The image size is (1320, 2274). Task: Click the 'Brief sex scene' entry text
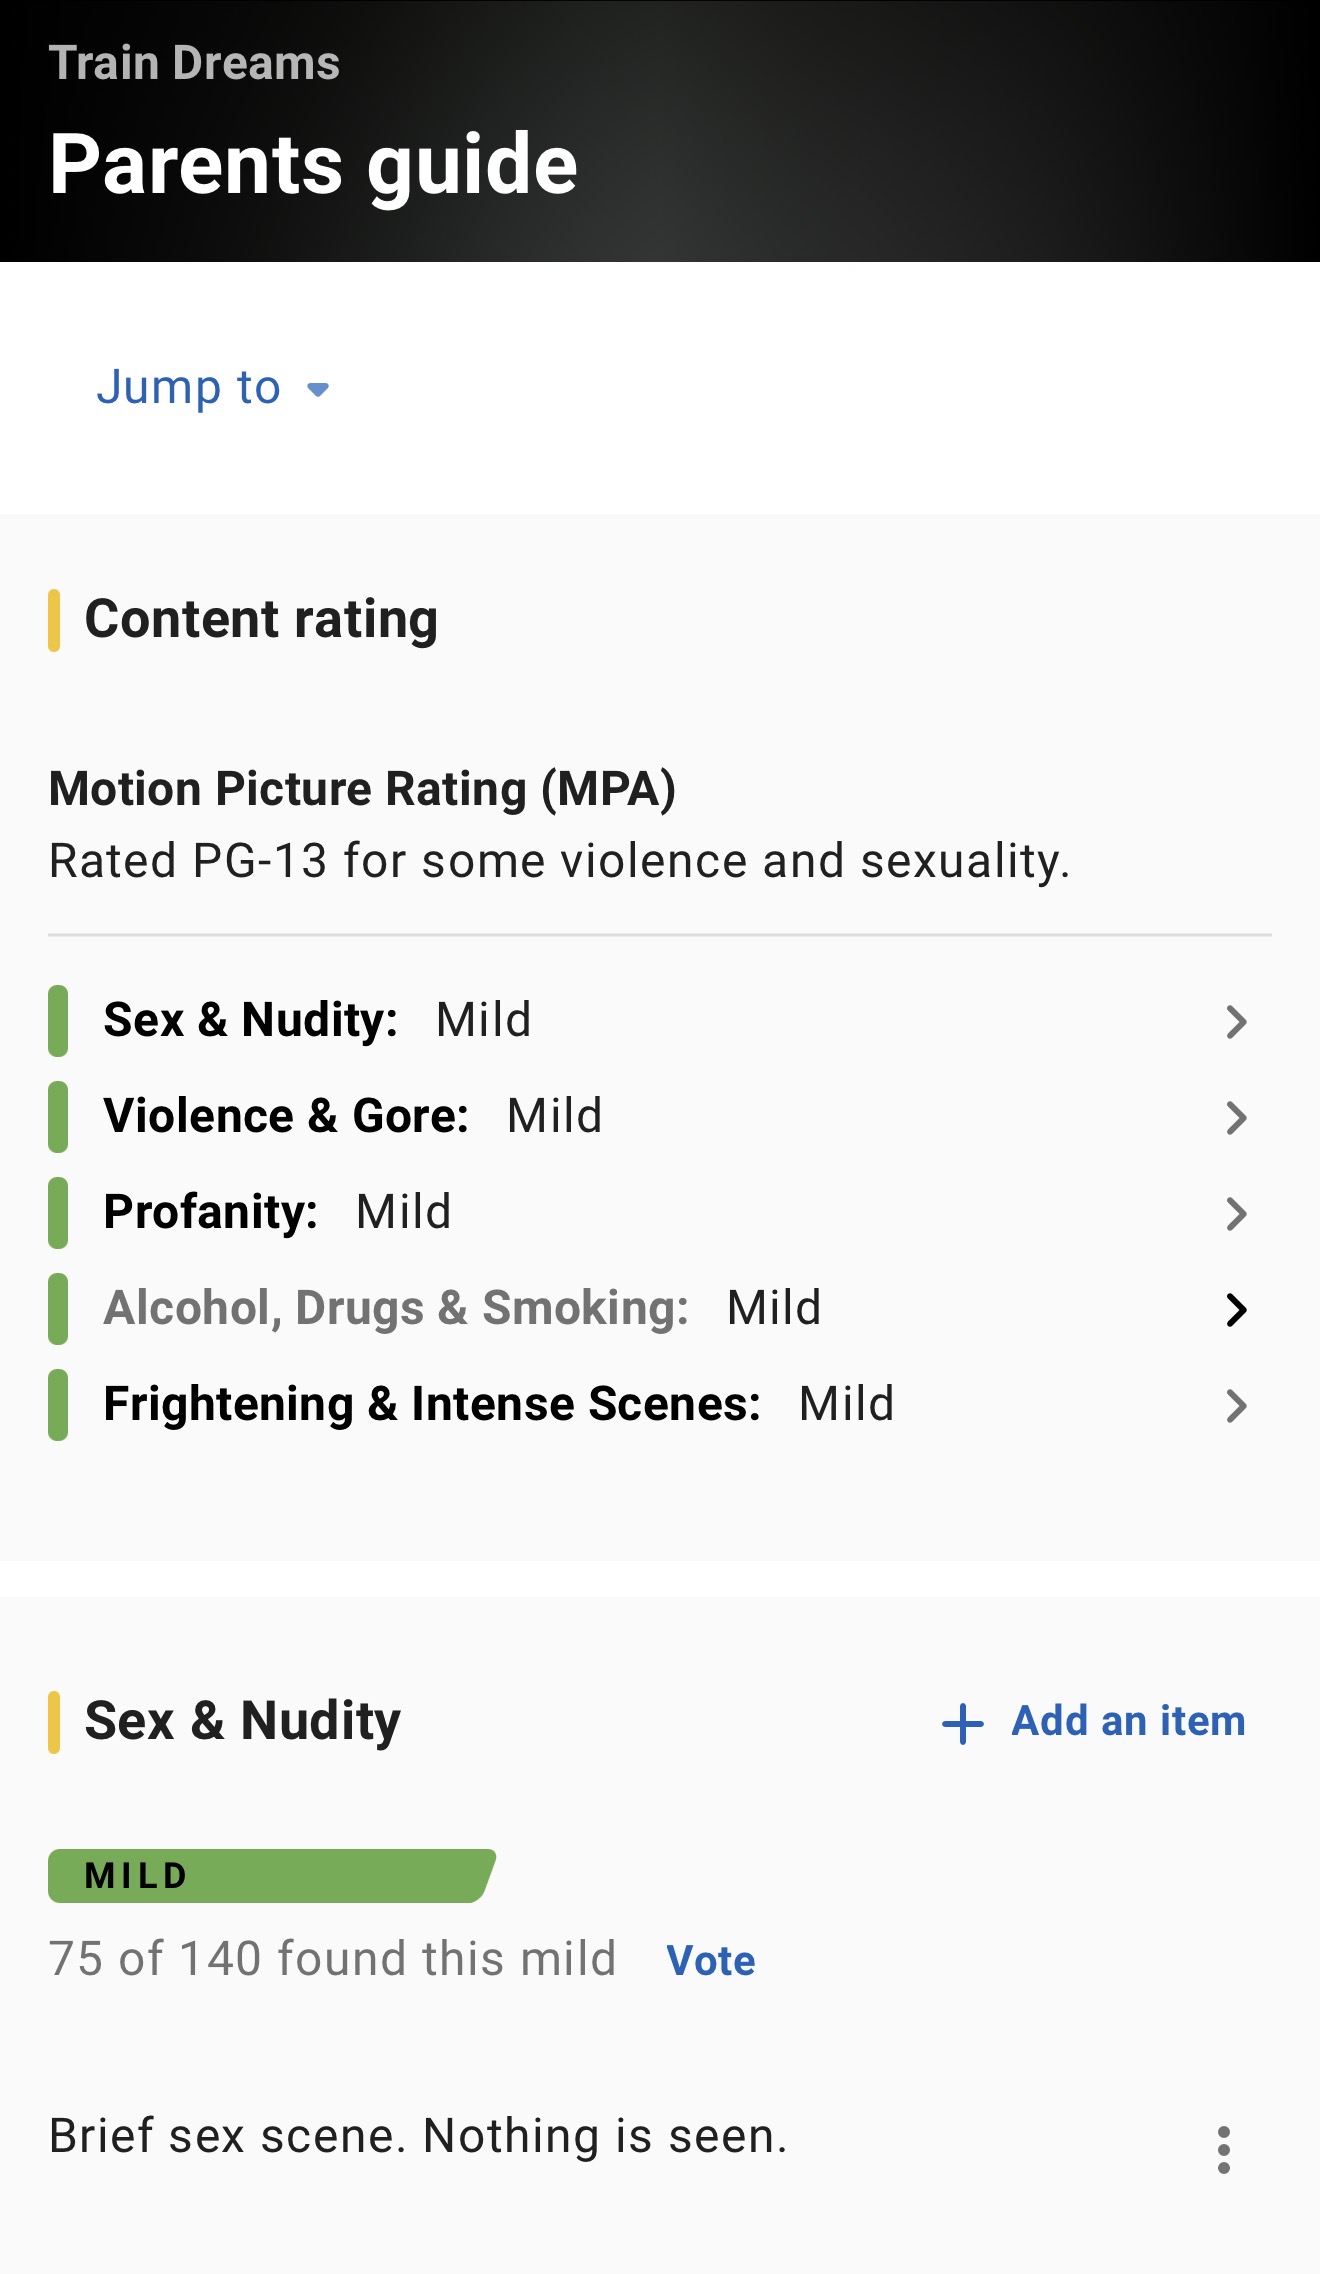[x=418, y=2137]
